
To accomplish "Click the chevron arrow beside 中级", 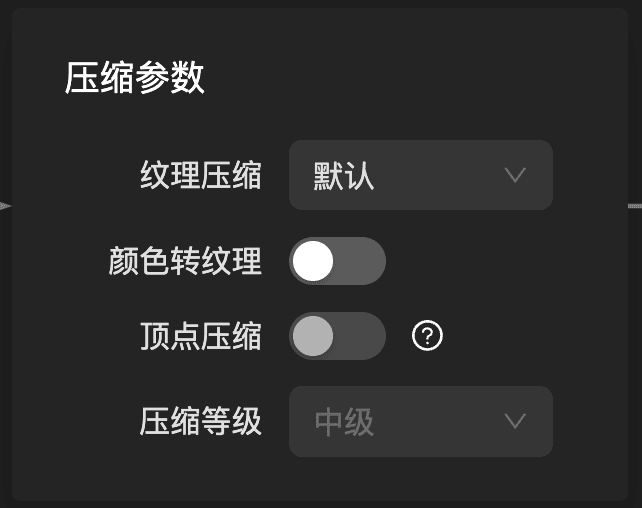I will tap(515, 421).
